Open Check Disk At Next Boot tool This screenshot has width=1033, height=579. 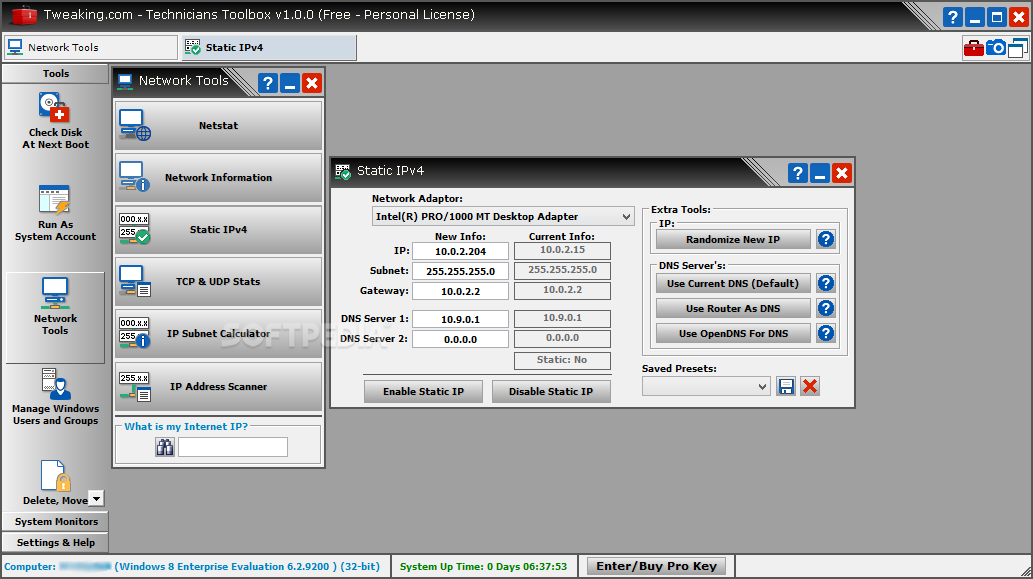coord(55,121)
